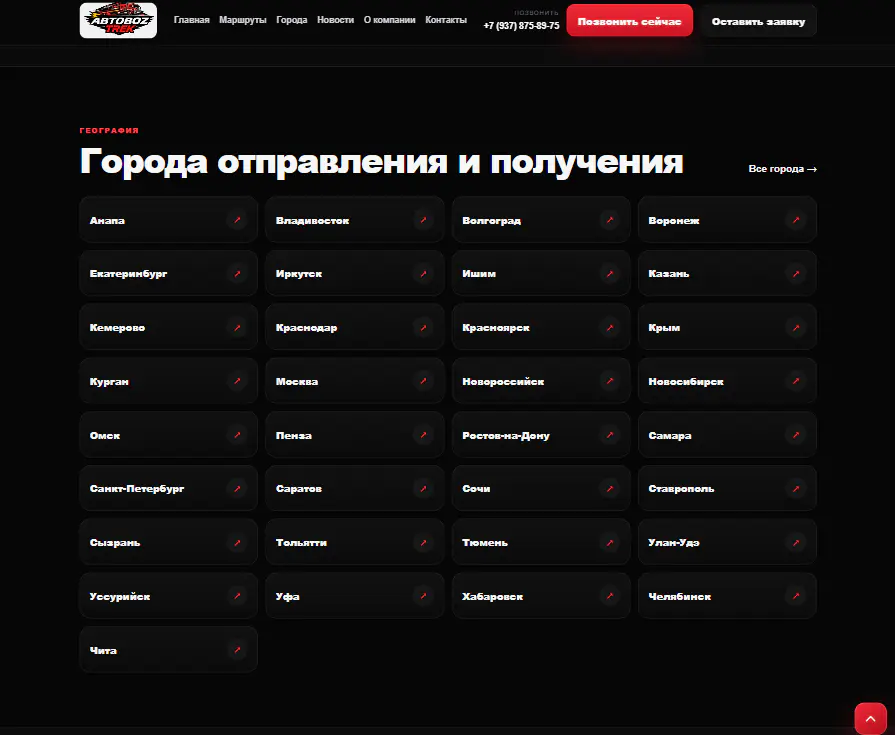Screen dimensions: 895x735
Task: Click the red scroll-to-top chevron button
Action: 870,718
